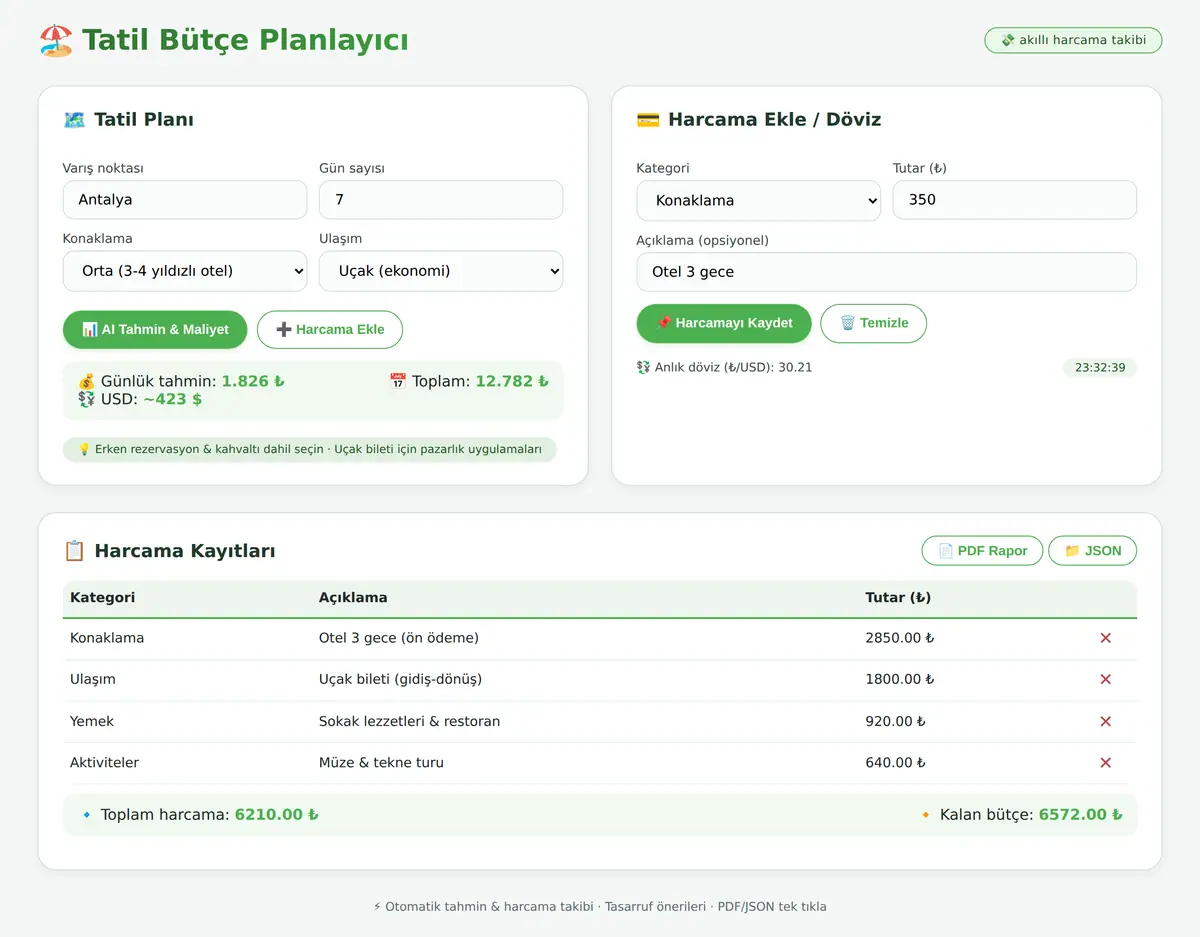Click the Aktiviteler table row label
The image size is (1200, 937).
pos(105,763)
